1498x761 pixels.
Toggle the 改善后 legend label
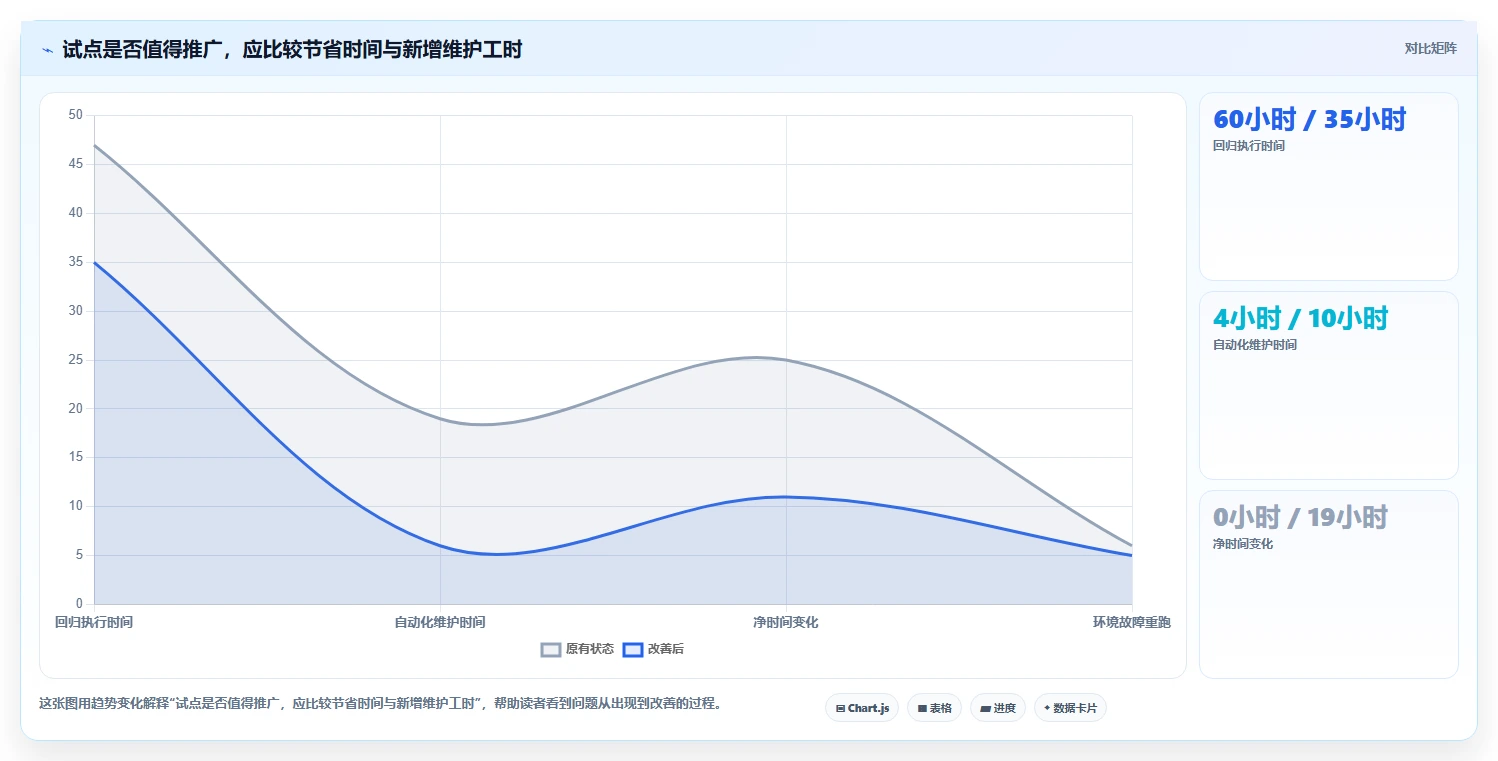pyautogui.click(x=666, y=649)
